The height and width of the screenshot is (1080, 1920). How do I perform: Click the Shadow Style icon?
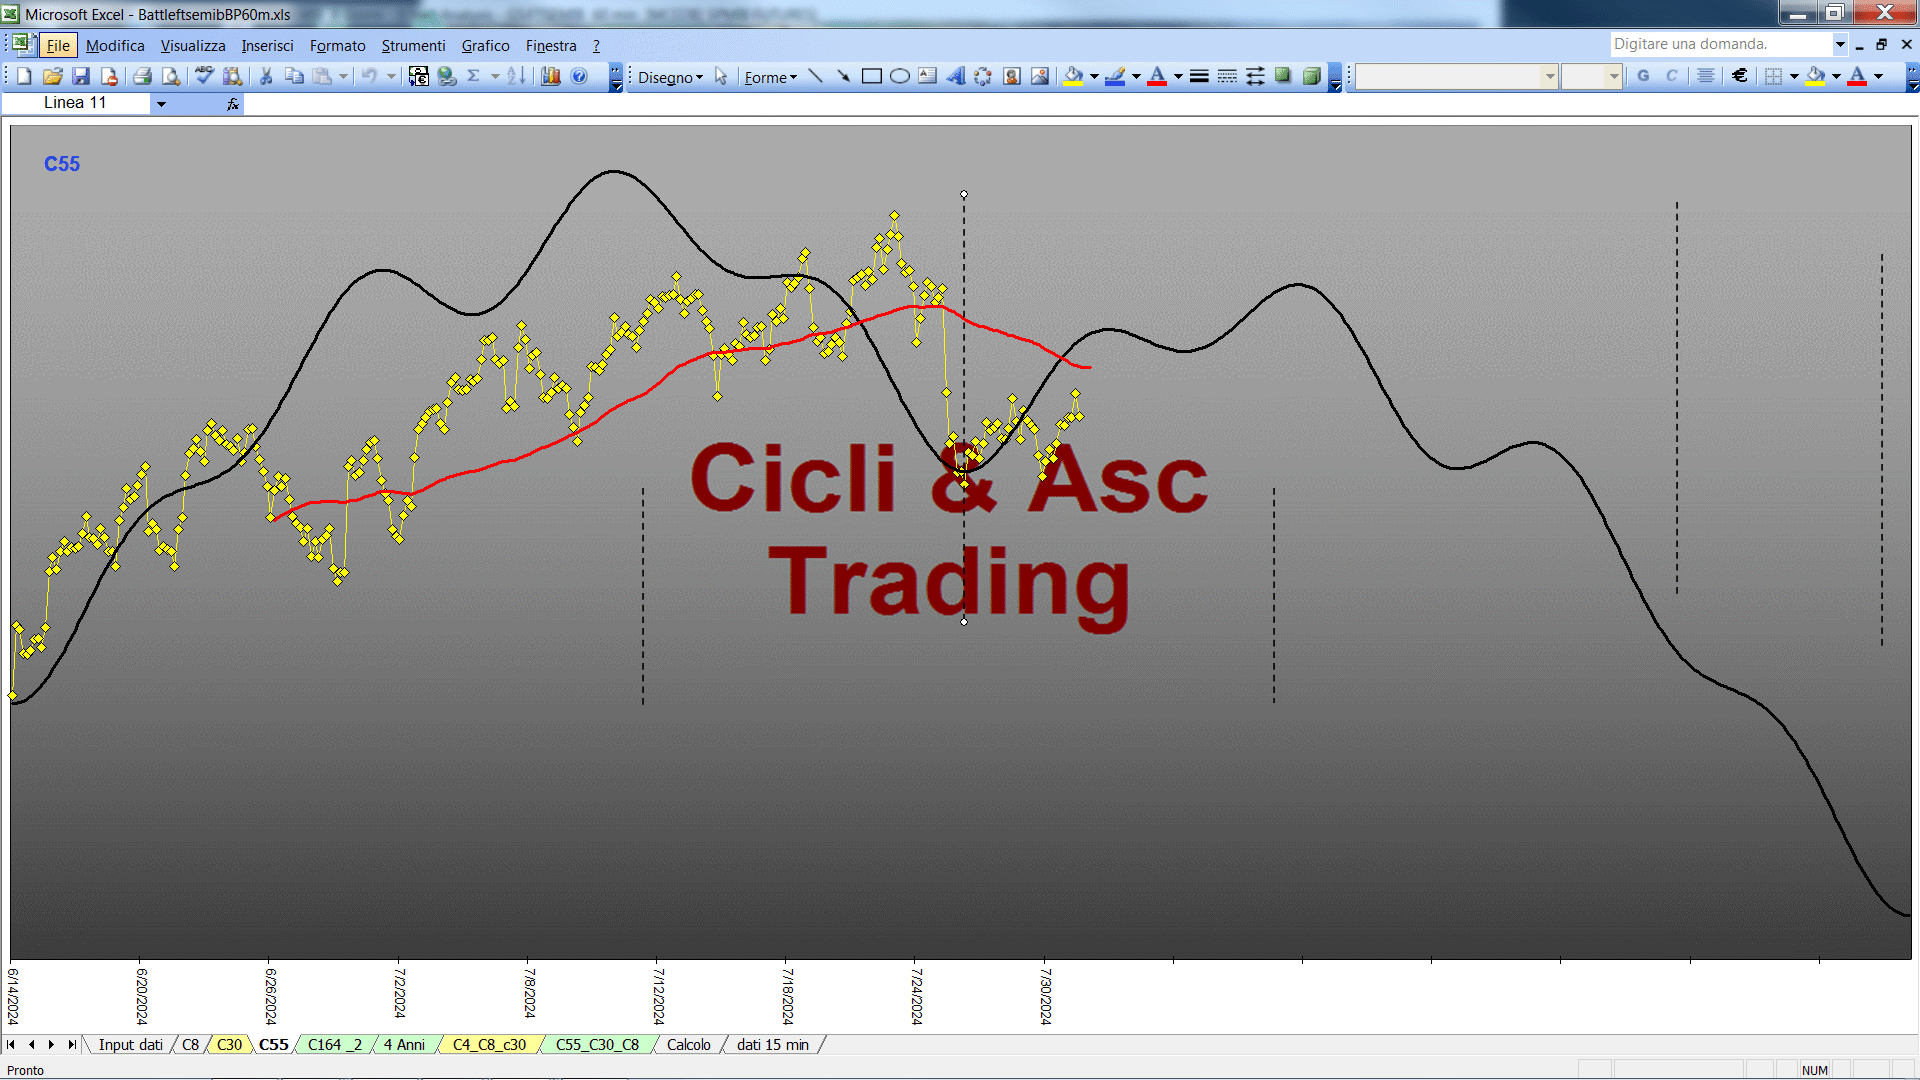tap(1283, 77)
